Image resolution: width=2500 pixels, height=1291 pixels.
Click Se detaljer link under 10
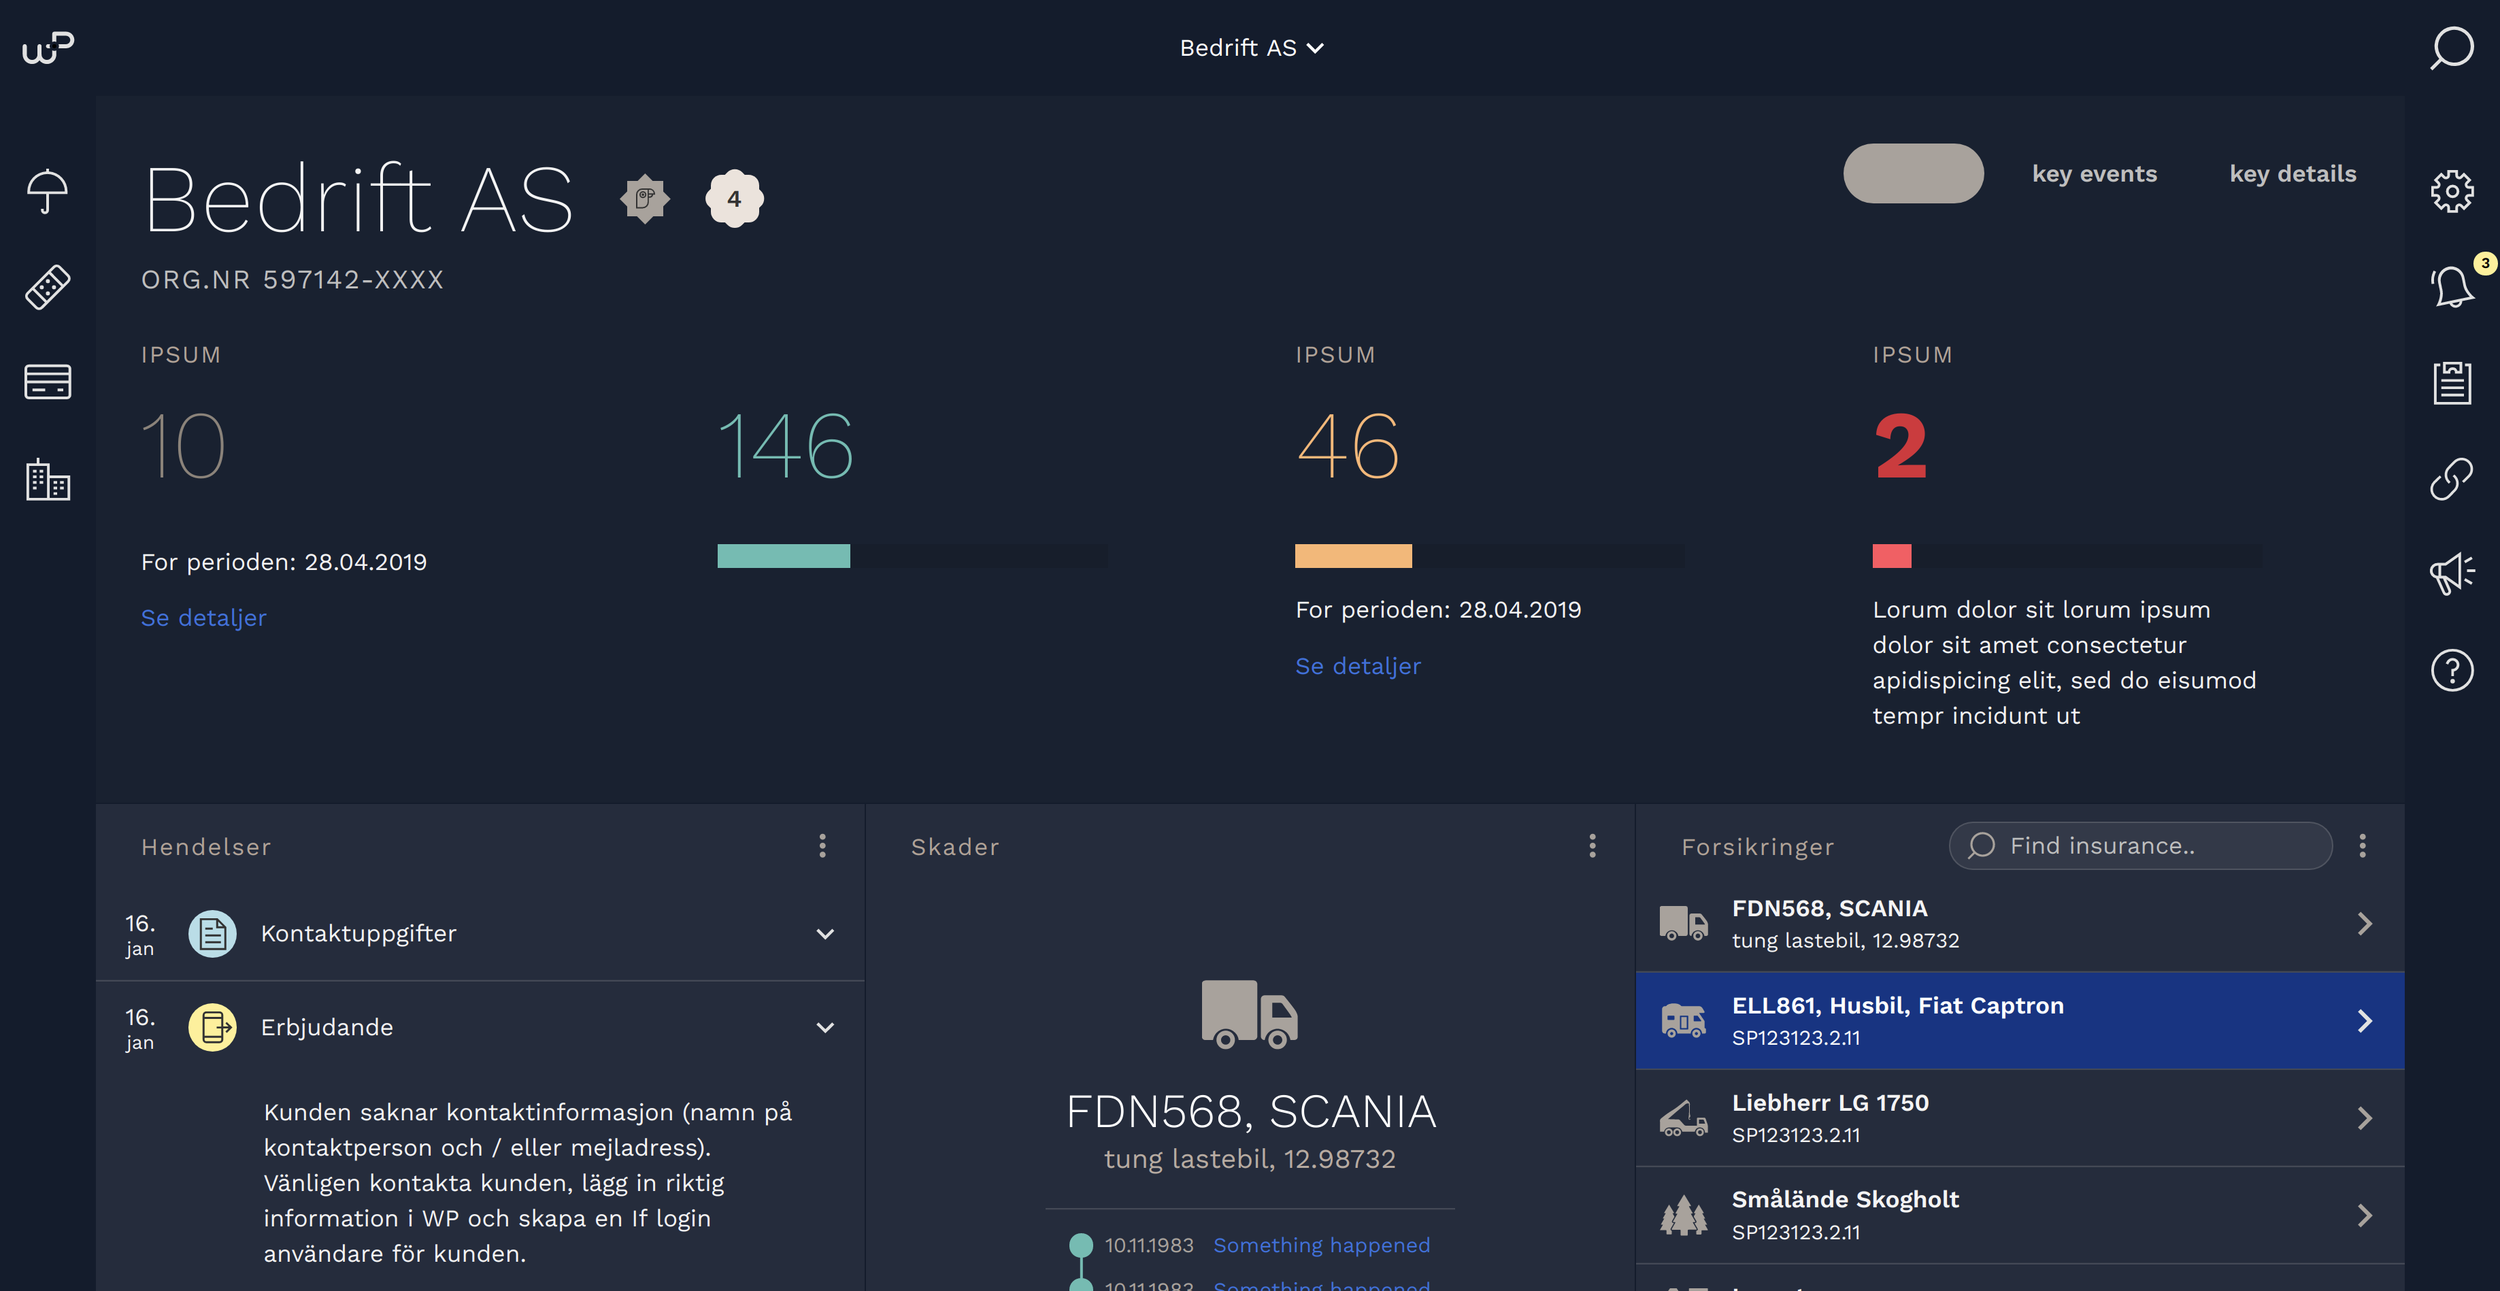(x=204, y=618)
